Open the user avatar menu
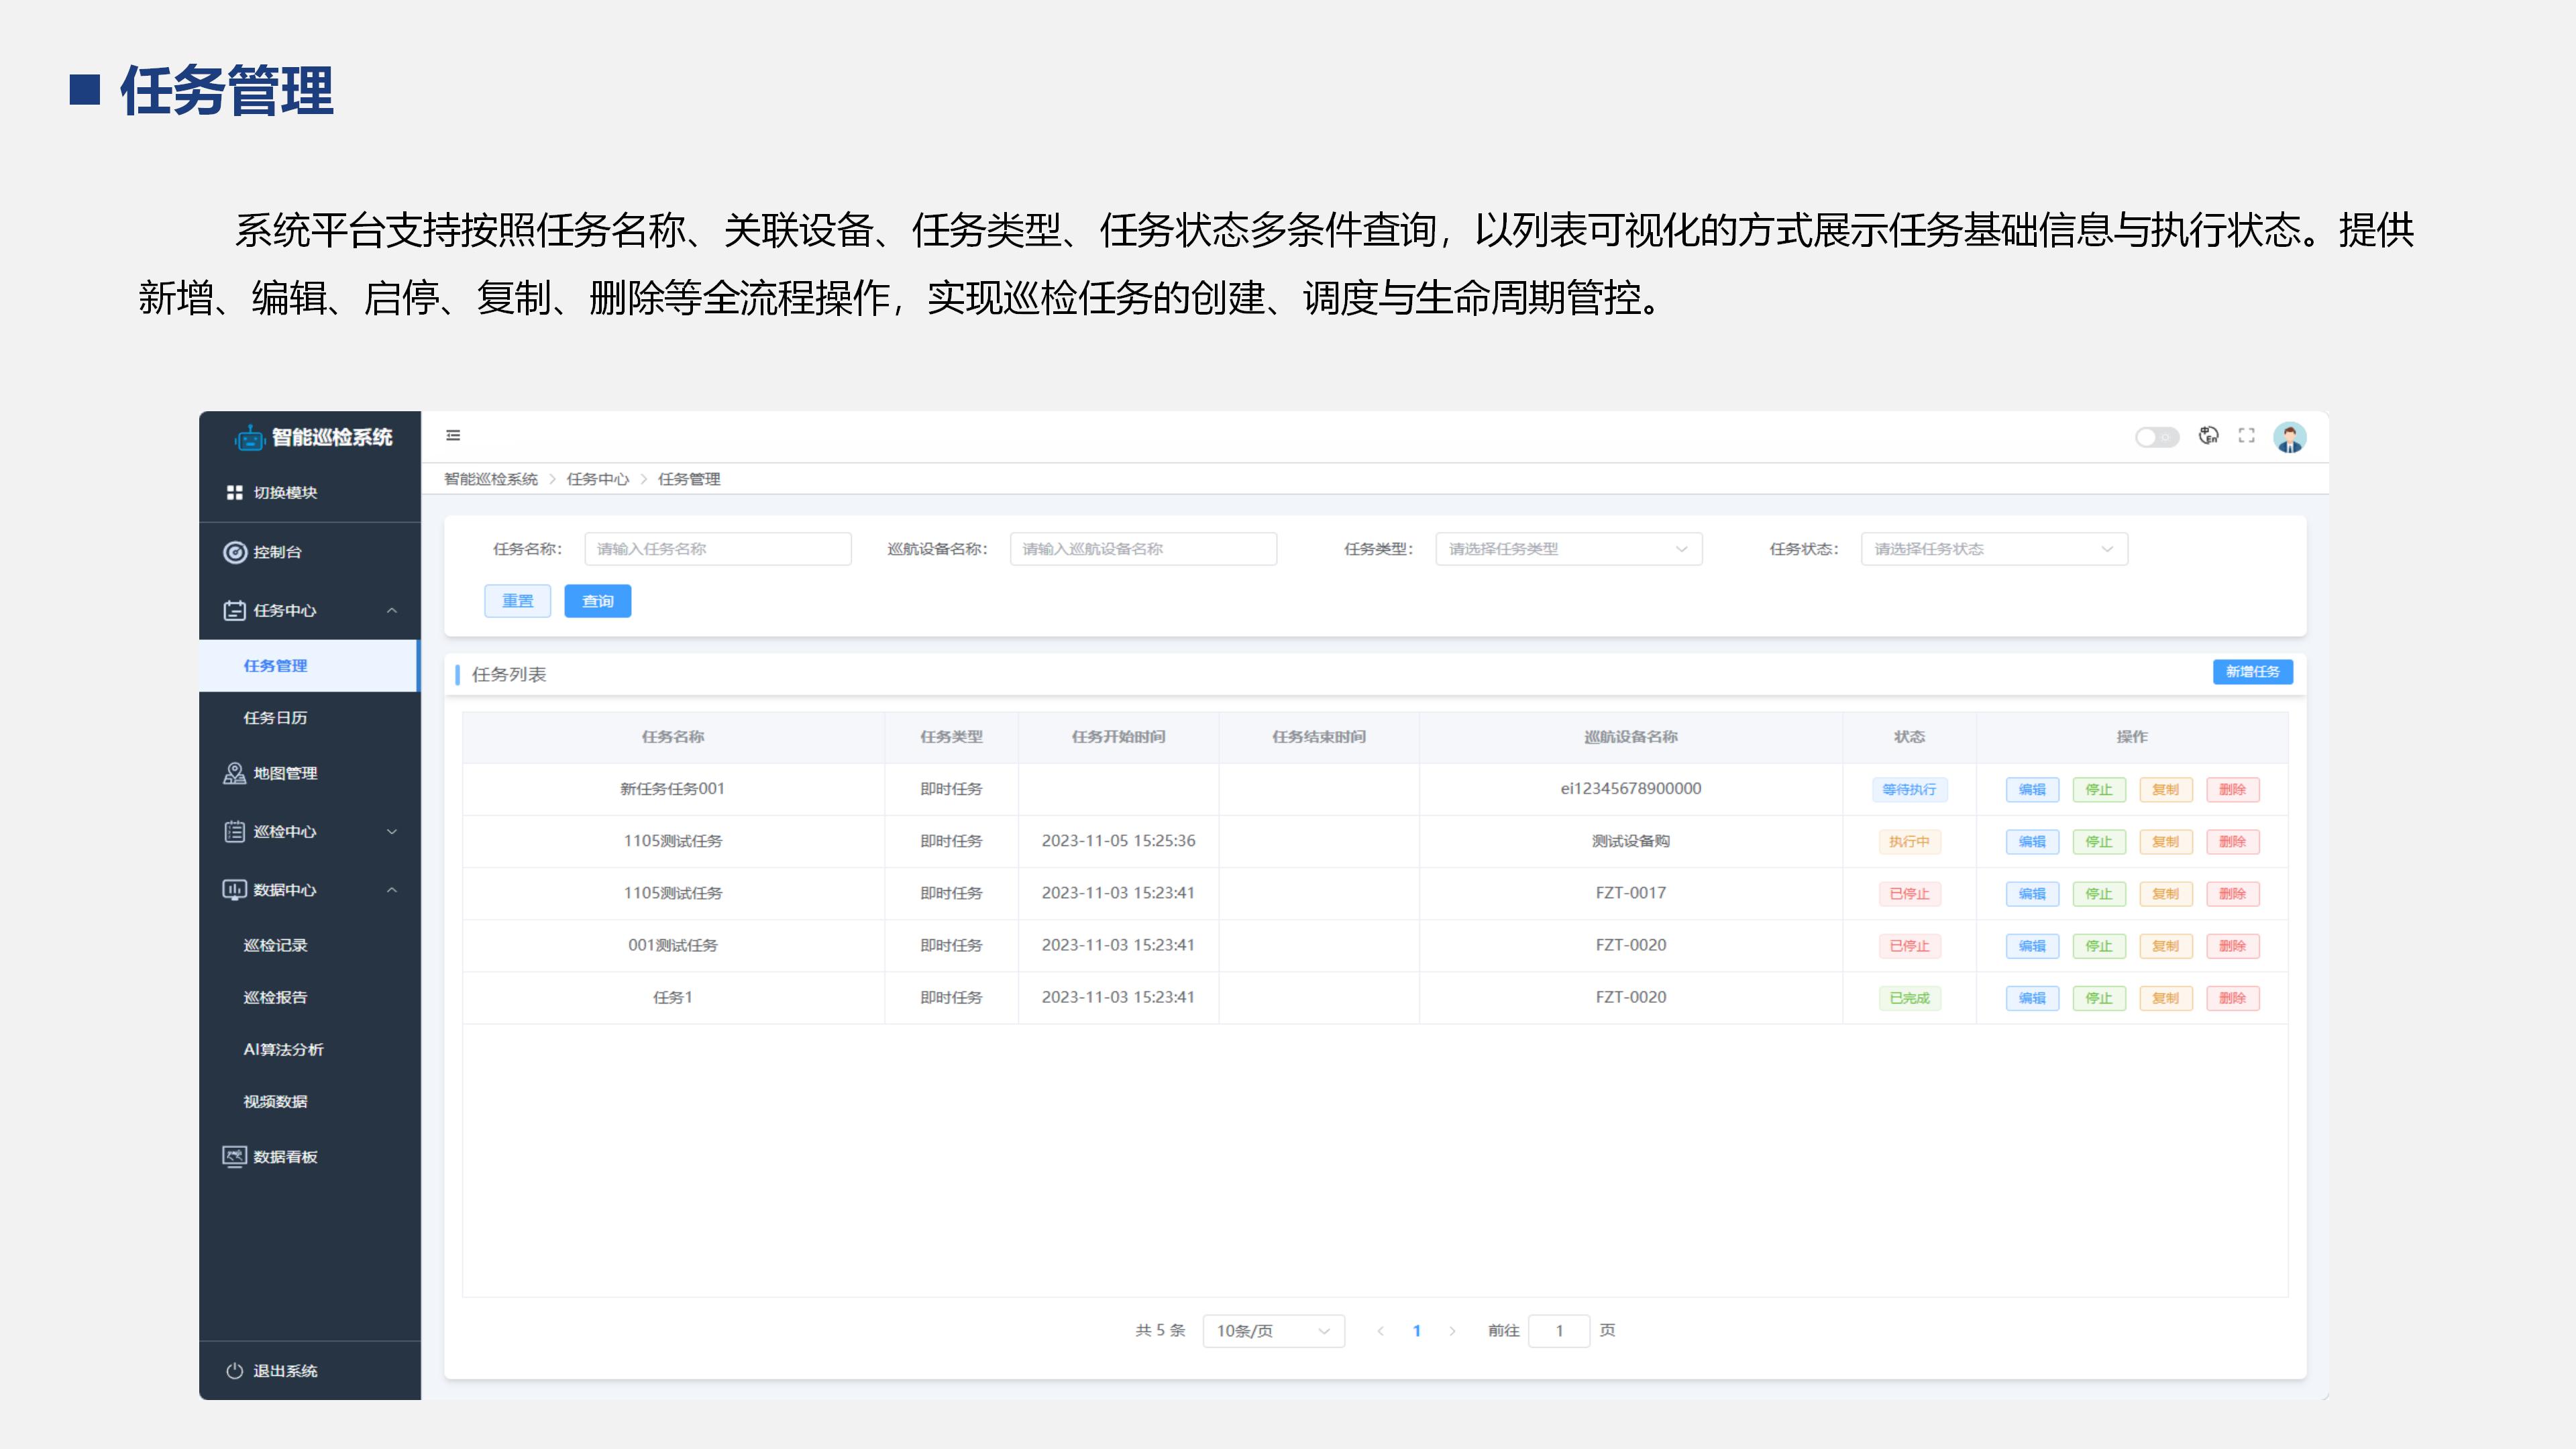 2290,437
